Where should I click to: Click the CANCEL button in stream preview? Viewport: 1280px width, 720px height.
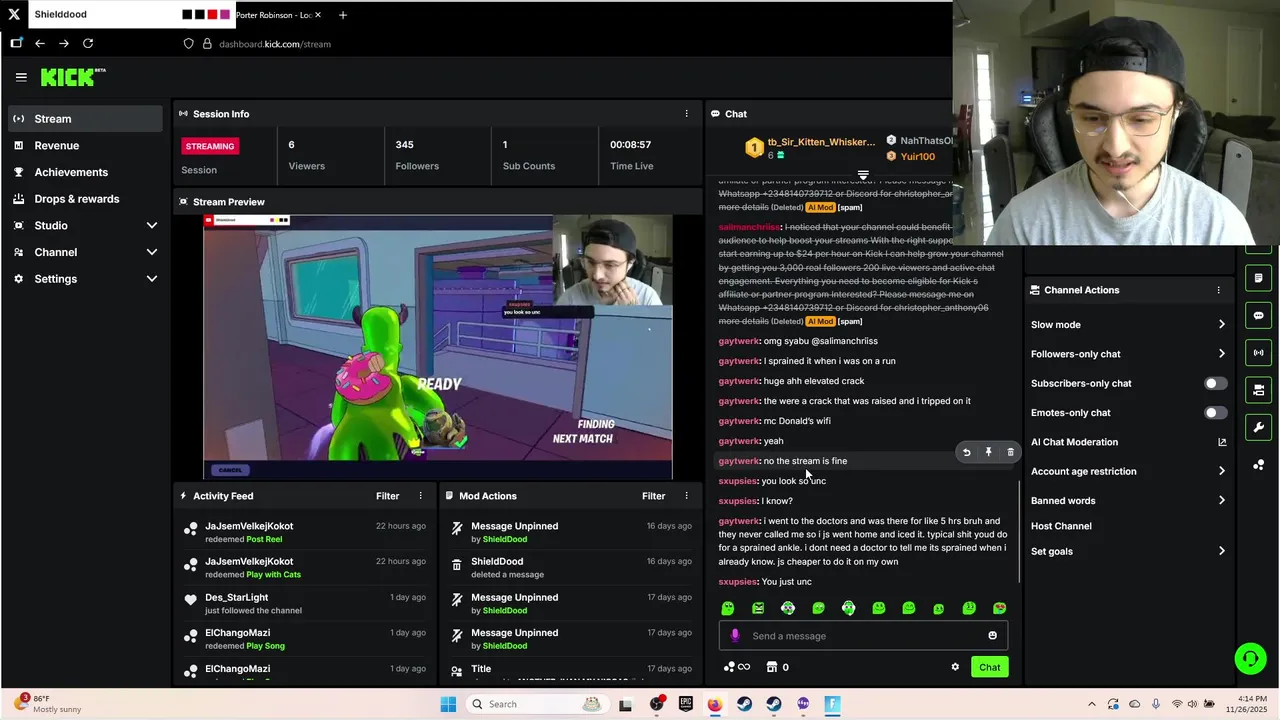click(x=231, y=470)
